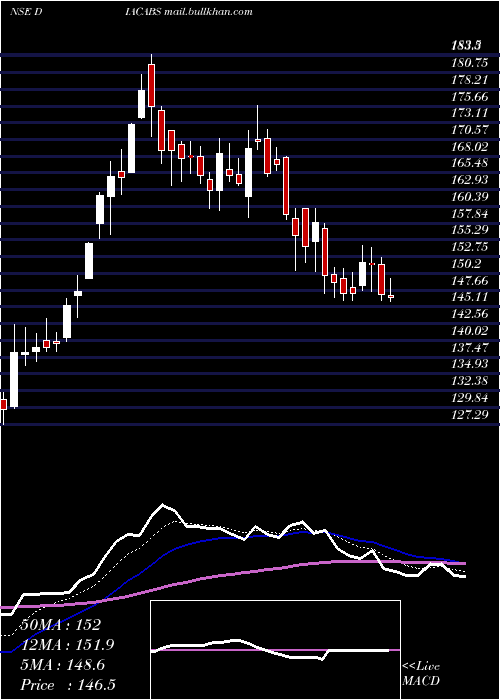
Task: Click the 168.02 price axis label
Action: (x=470, y=147)
